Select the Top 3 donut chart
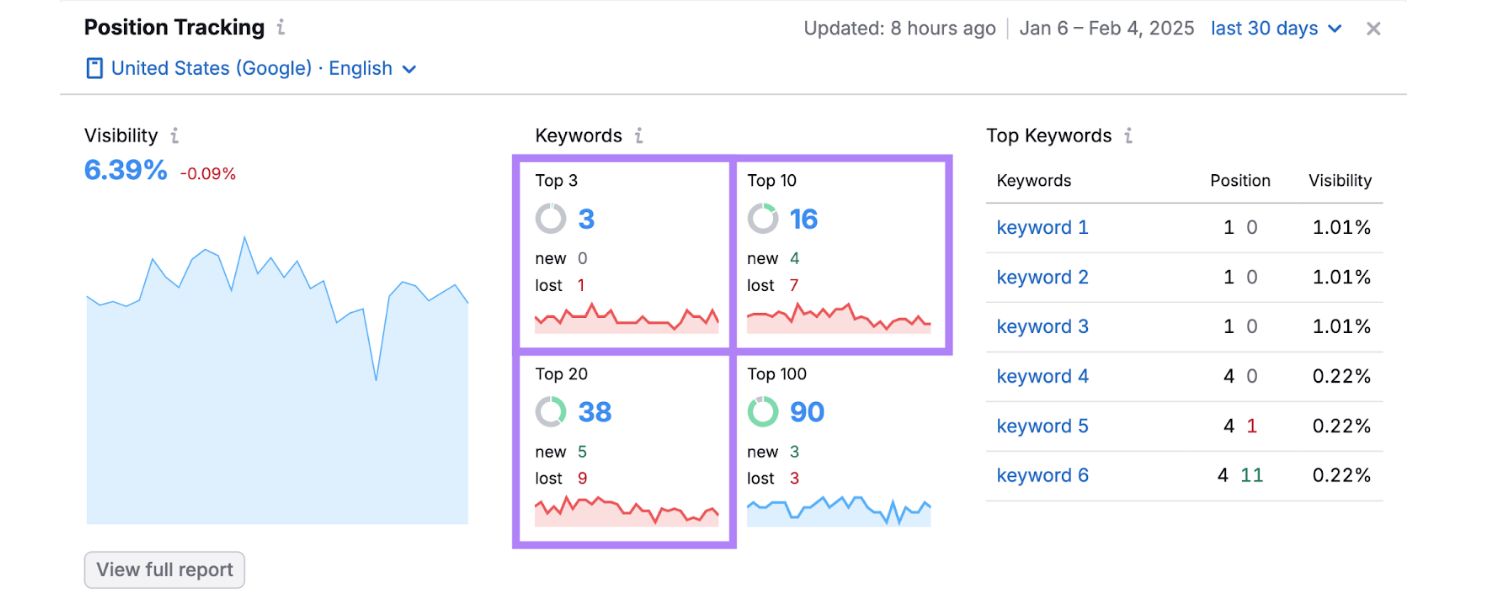The image size is (1500, 600). (x=549, y=219)
